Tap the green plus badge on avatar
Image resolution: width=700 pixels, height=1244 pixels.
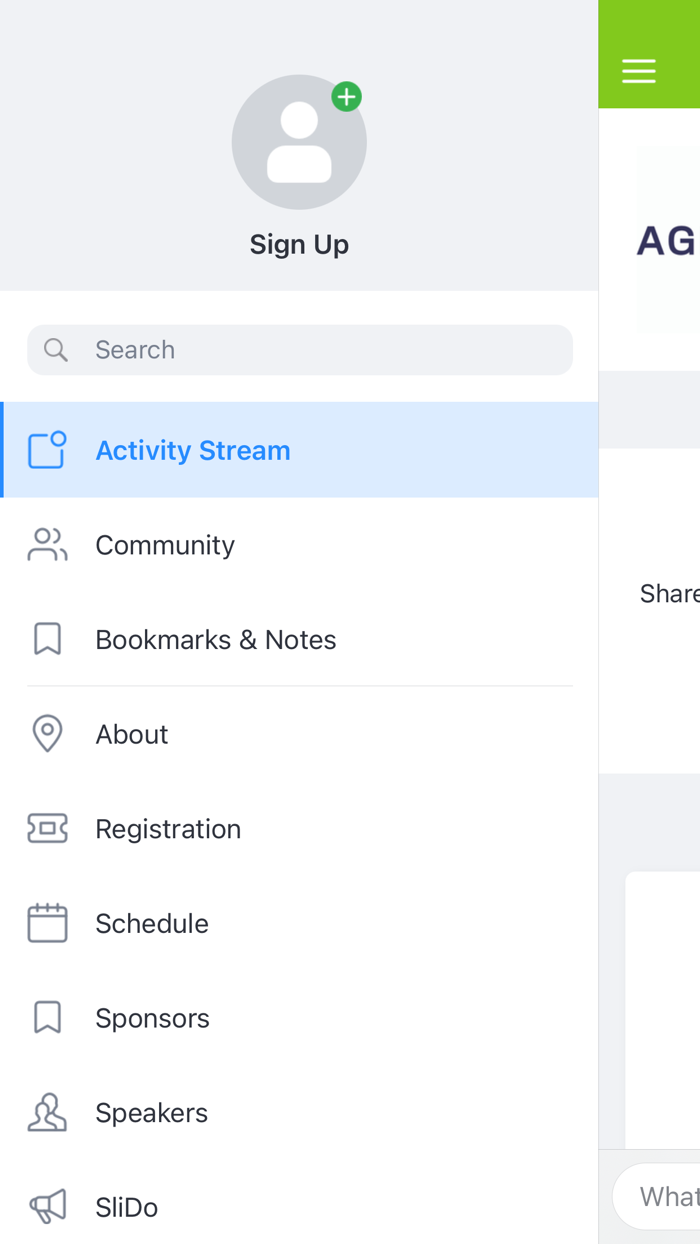346,97
